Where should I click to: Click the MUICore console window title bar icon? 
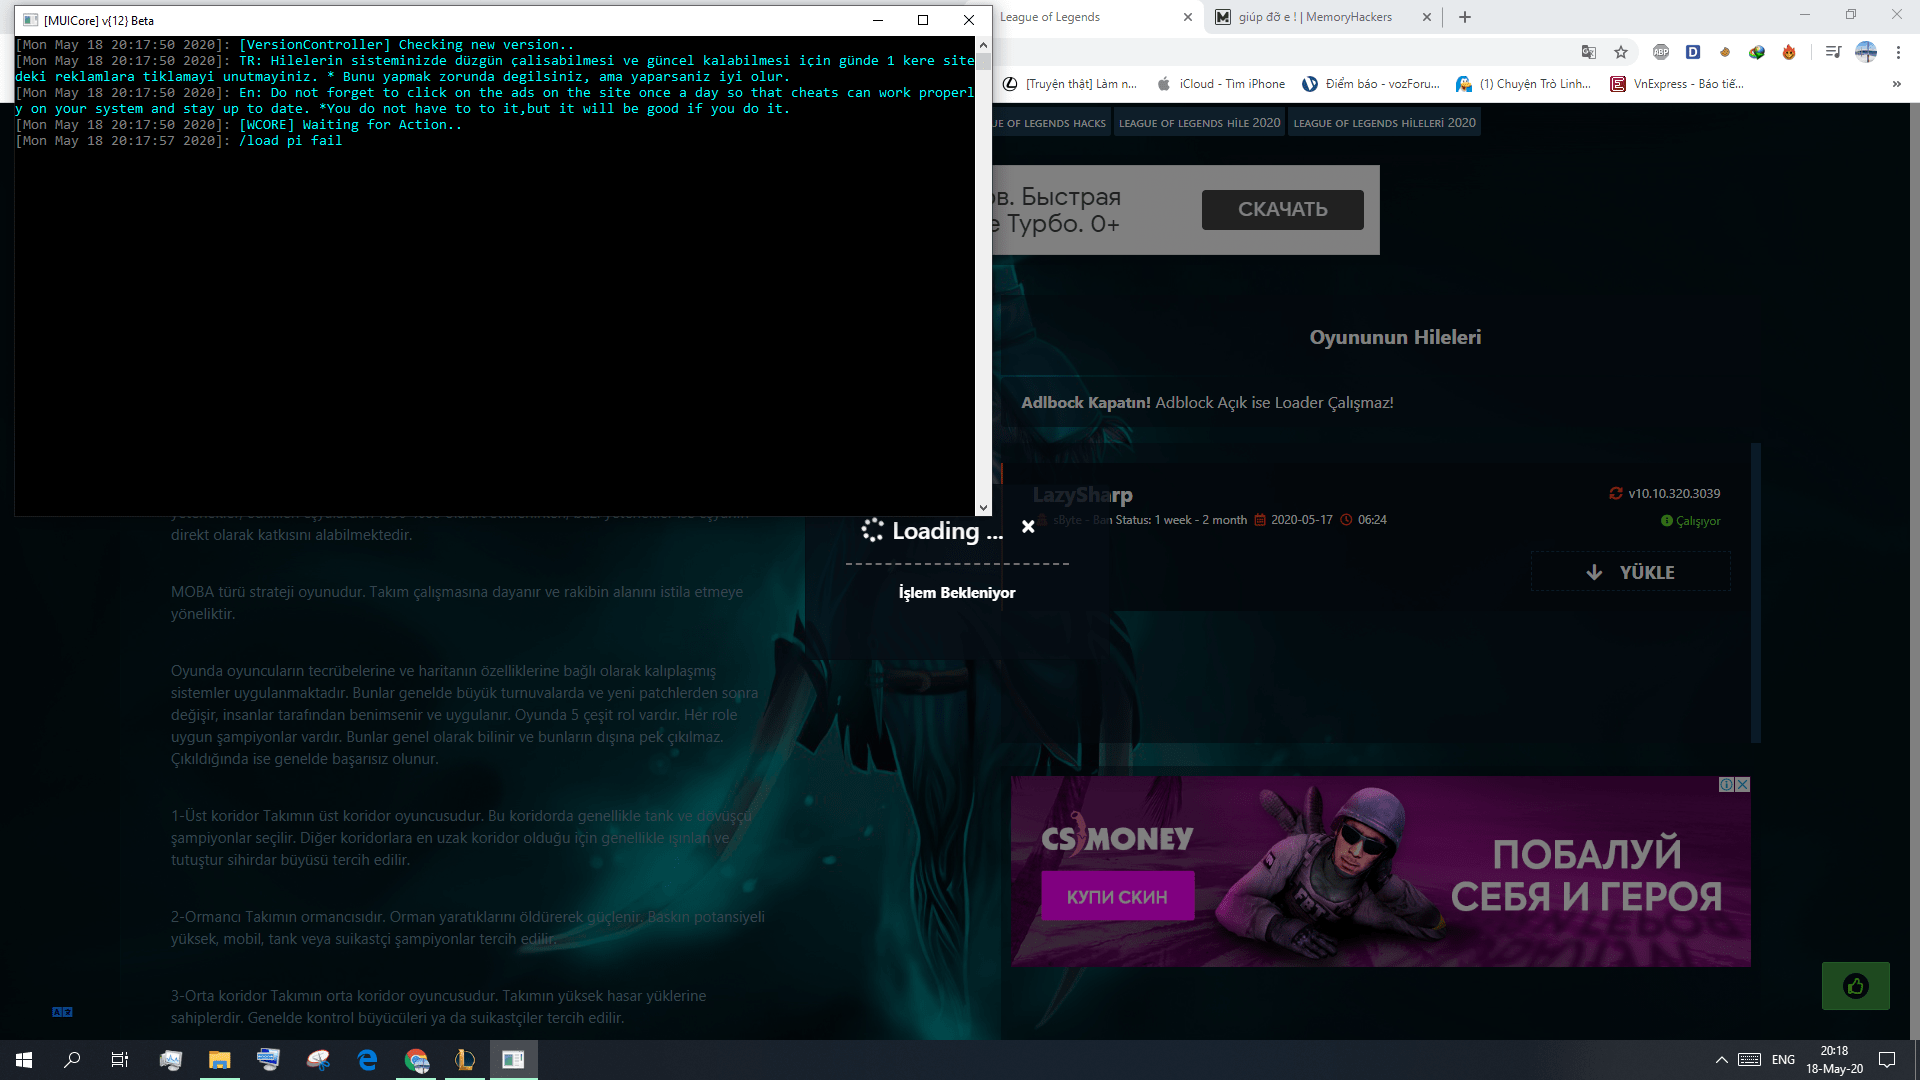click(x=30, y=20)
